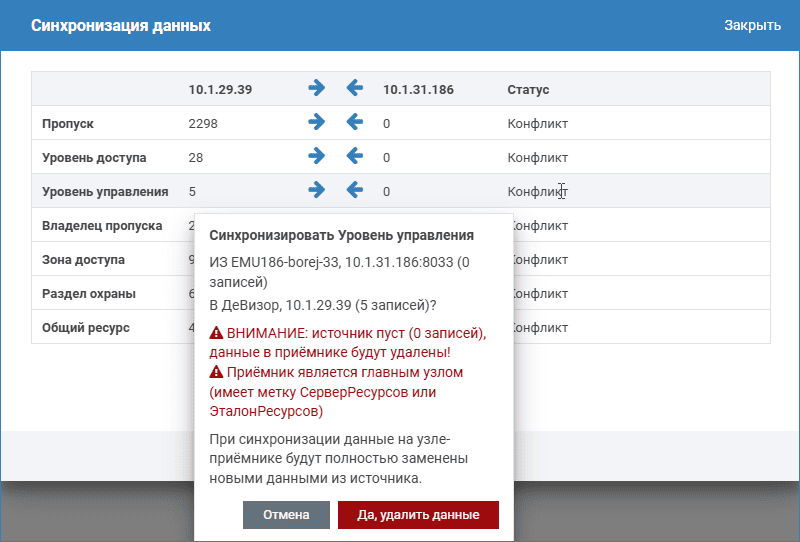This screenshot has width=800, height=542.
Task: Click left arrow in Уровень доступа row
Action: (x=355, y=156)
